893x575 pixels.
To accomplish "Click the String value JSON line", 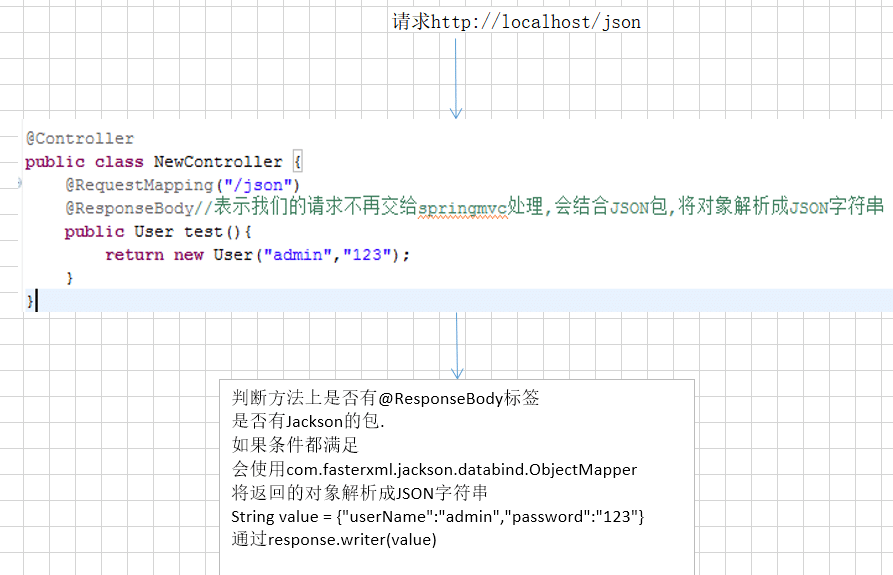I will click(x=437, y=516).
